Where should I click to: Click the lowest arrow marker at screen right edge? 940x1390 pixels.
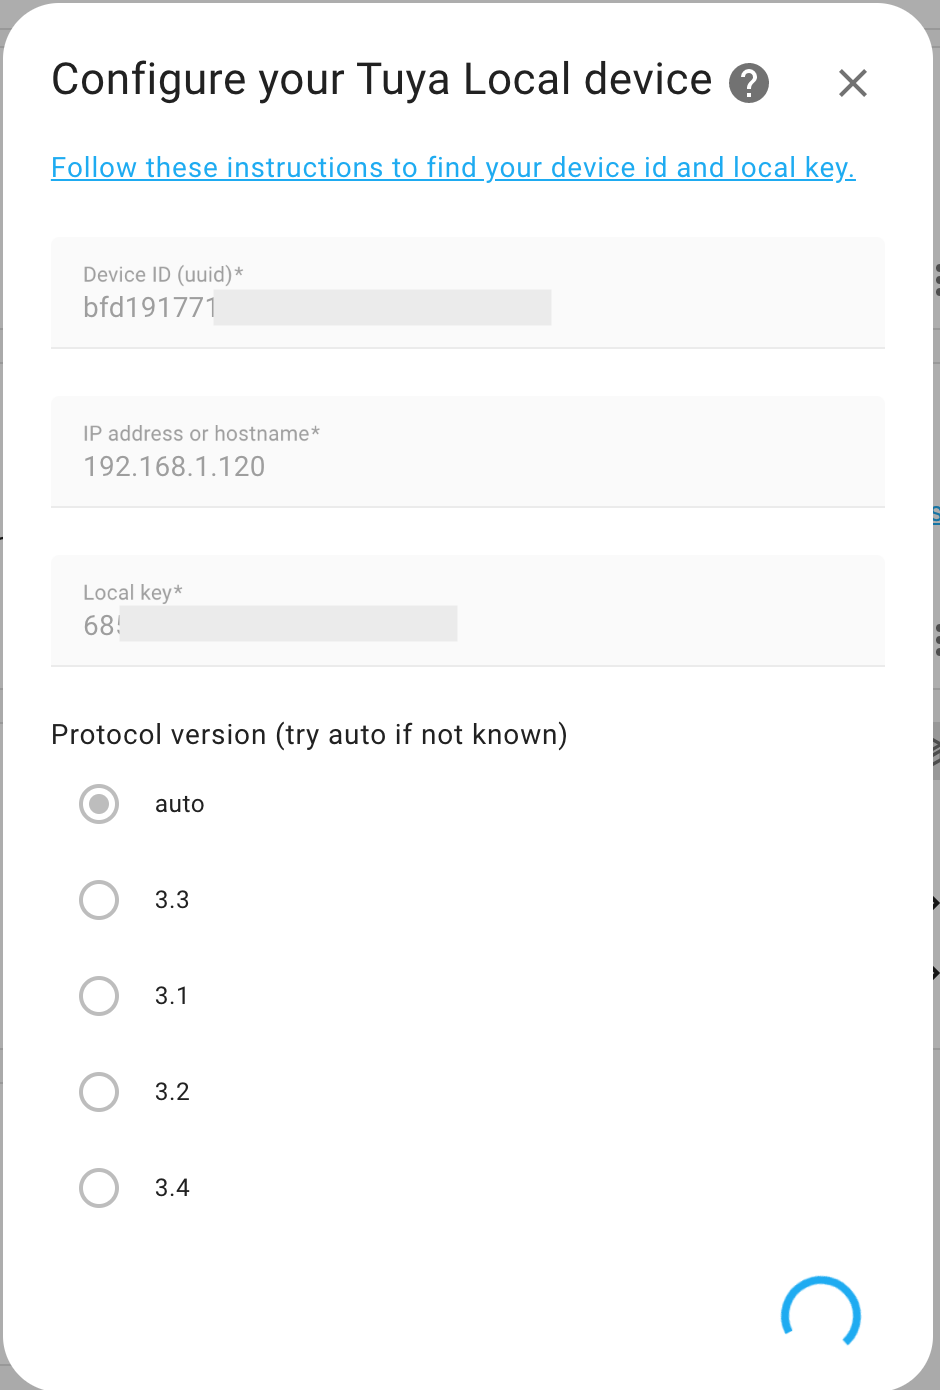tap(934, 971)
